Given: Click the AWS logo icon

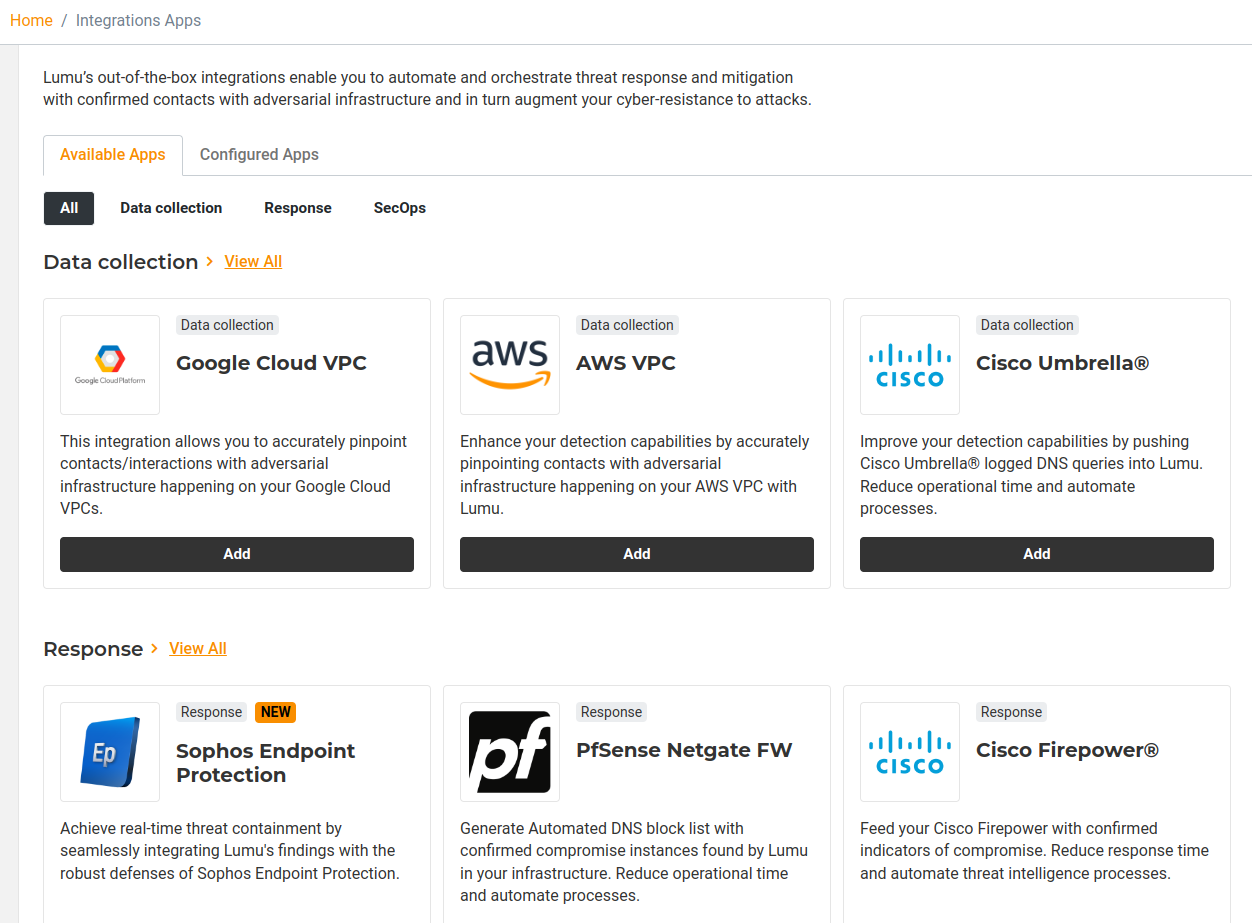Looking at the screenshot, I should click(510, 364).
